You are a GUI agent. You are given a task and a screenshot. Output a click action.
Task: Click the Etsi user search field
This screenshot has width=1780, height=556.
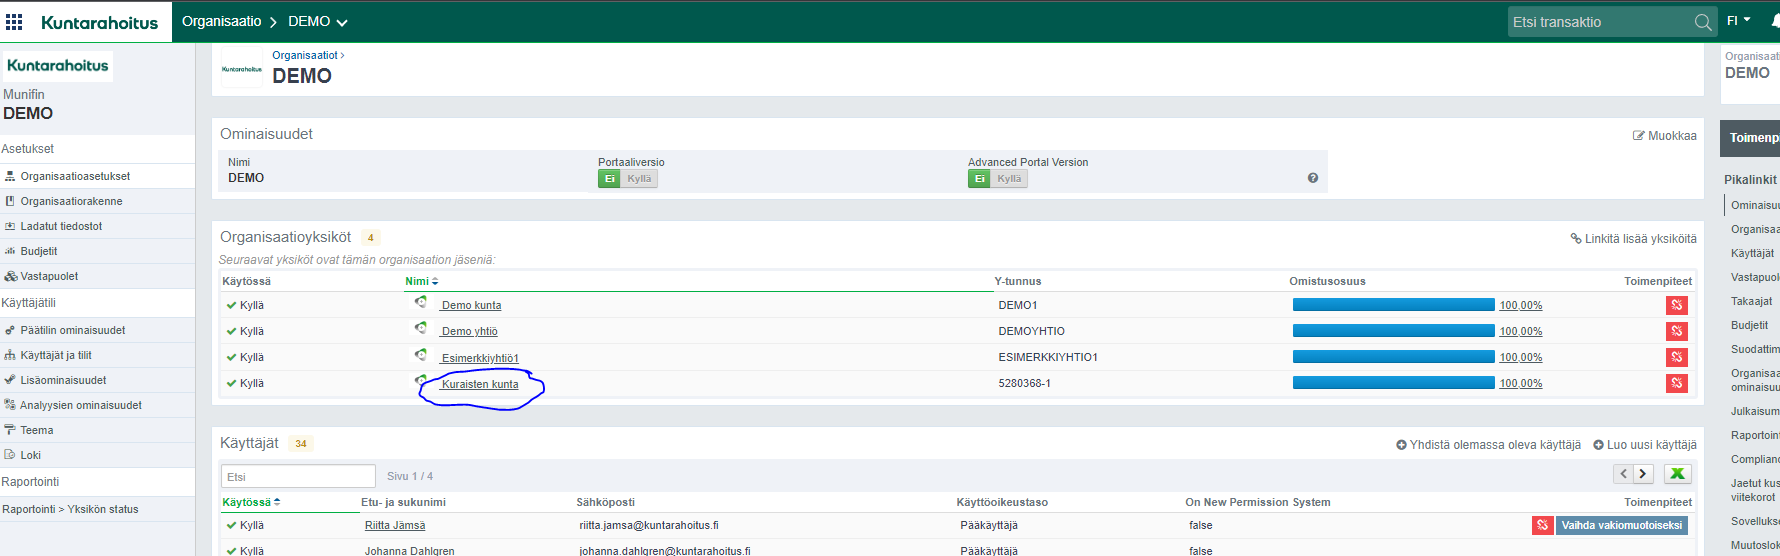coord(298,476)
